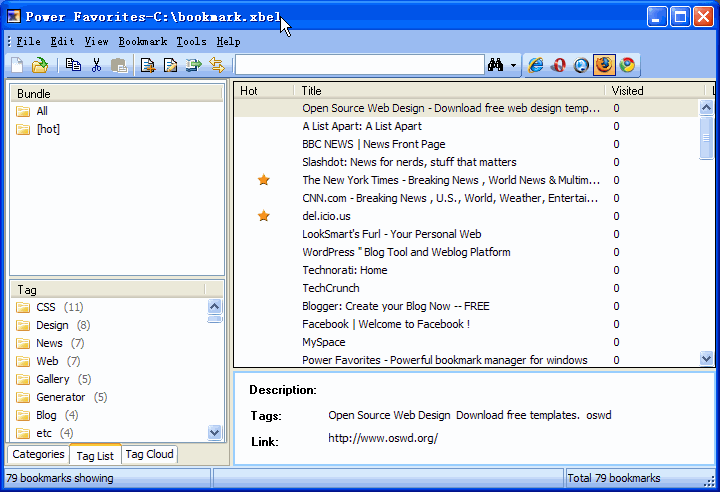Select the Firefox browser icon
720x492 pixels.
(604, 65)
